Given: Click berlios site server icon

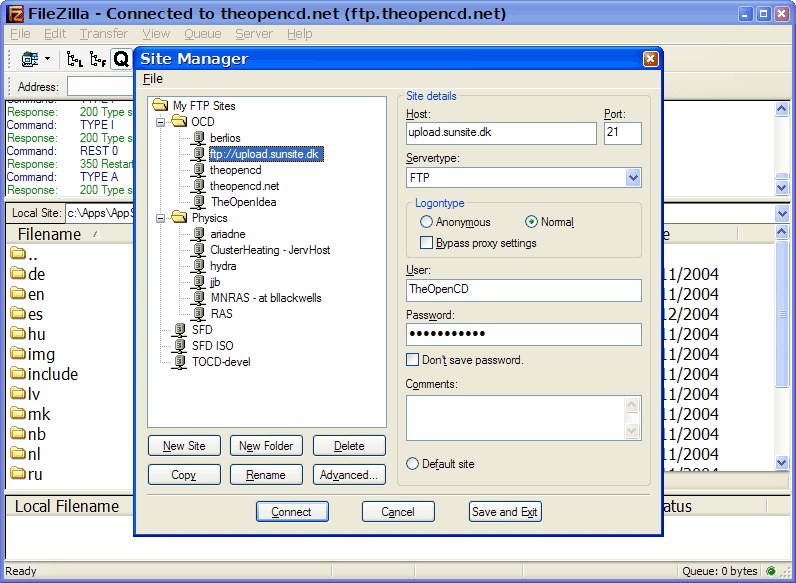Looking at the screenshot, I should 198,138.
